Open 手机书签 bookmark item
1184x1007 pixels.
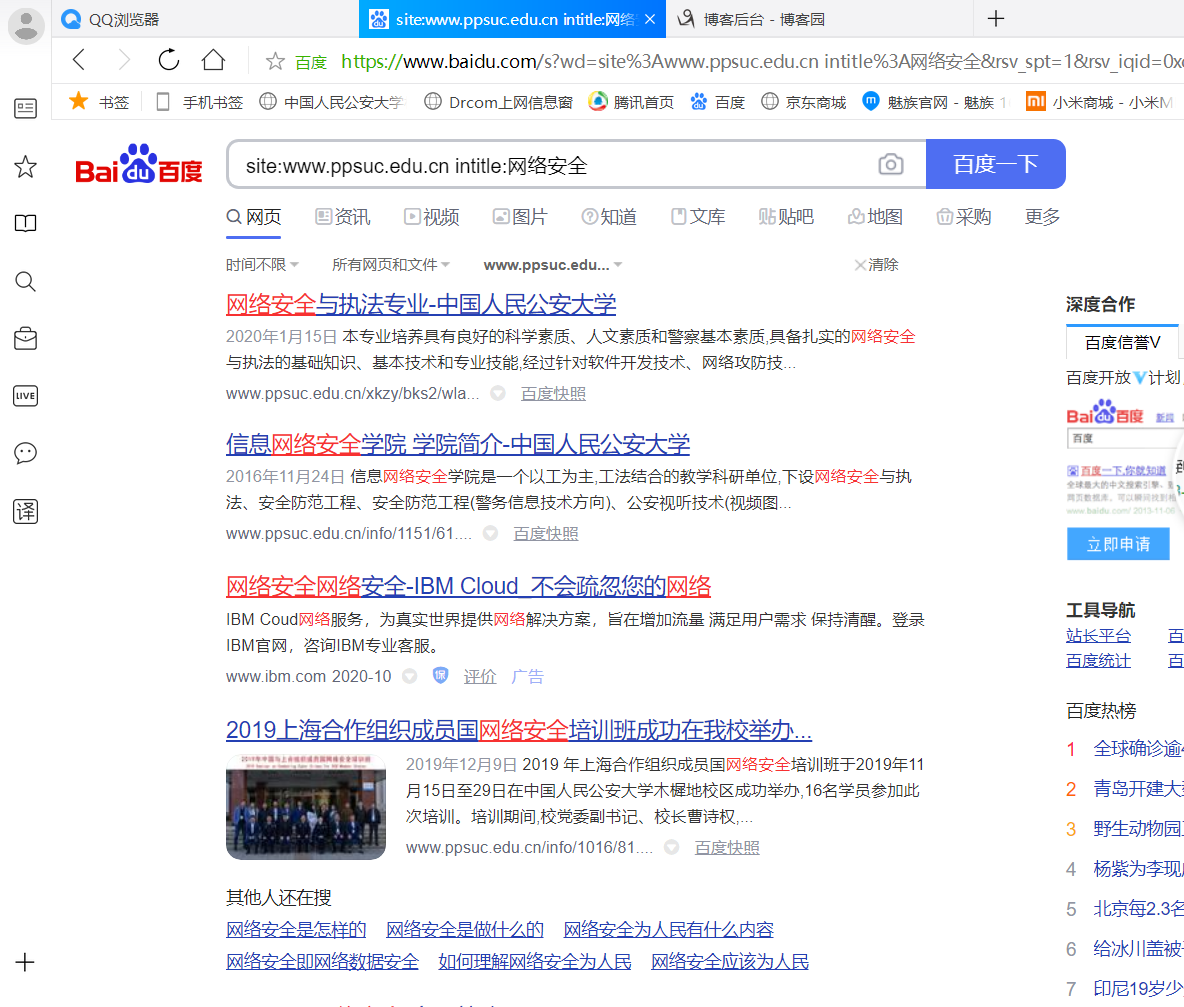(x=199, y=102)
